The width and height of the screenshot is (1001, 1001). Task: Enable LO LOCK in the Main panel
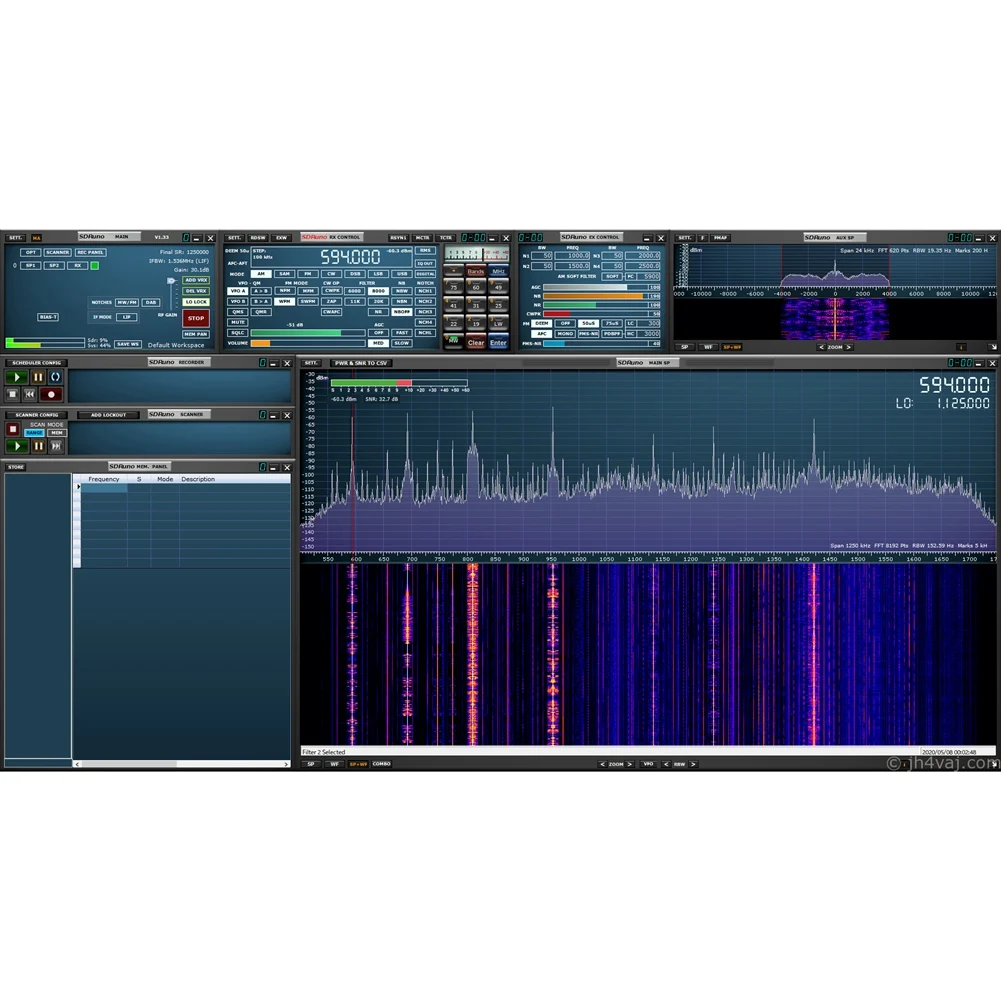pos(196,302)
